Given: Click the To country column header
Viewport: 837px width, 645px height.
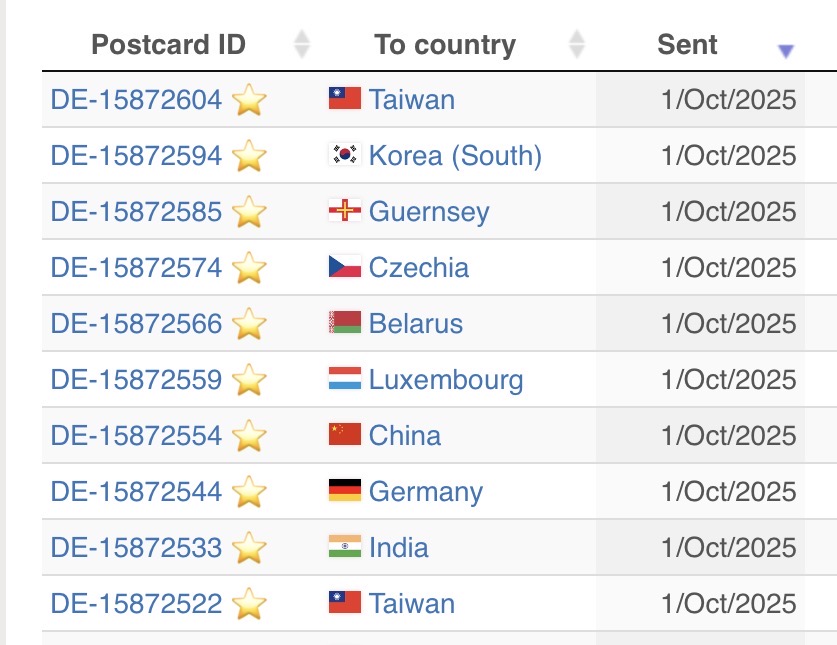Looking at the screenshot, I should 445,45.
